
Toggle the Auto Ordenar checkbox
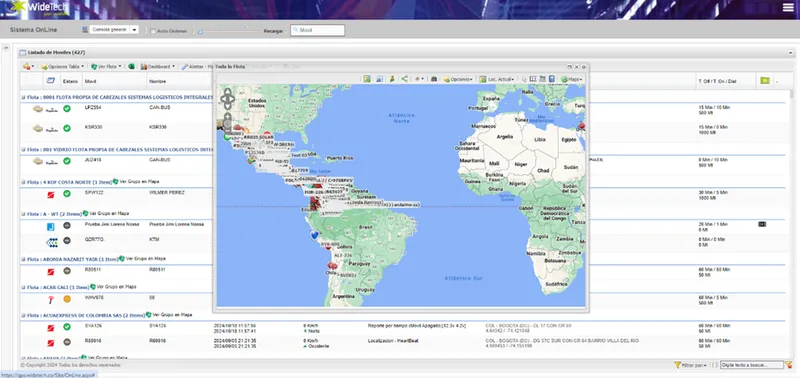(153, 31)
